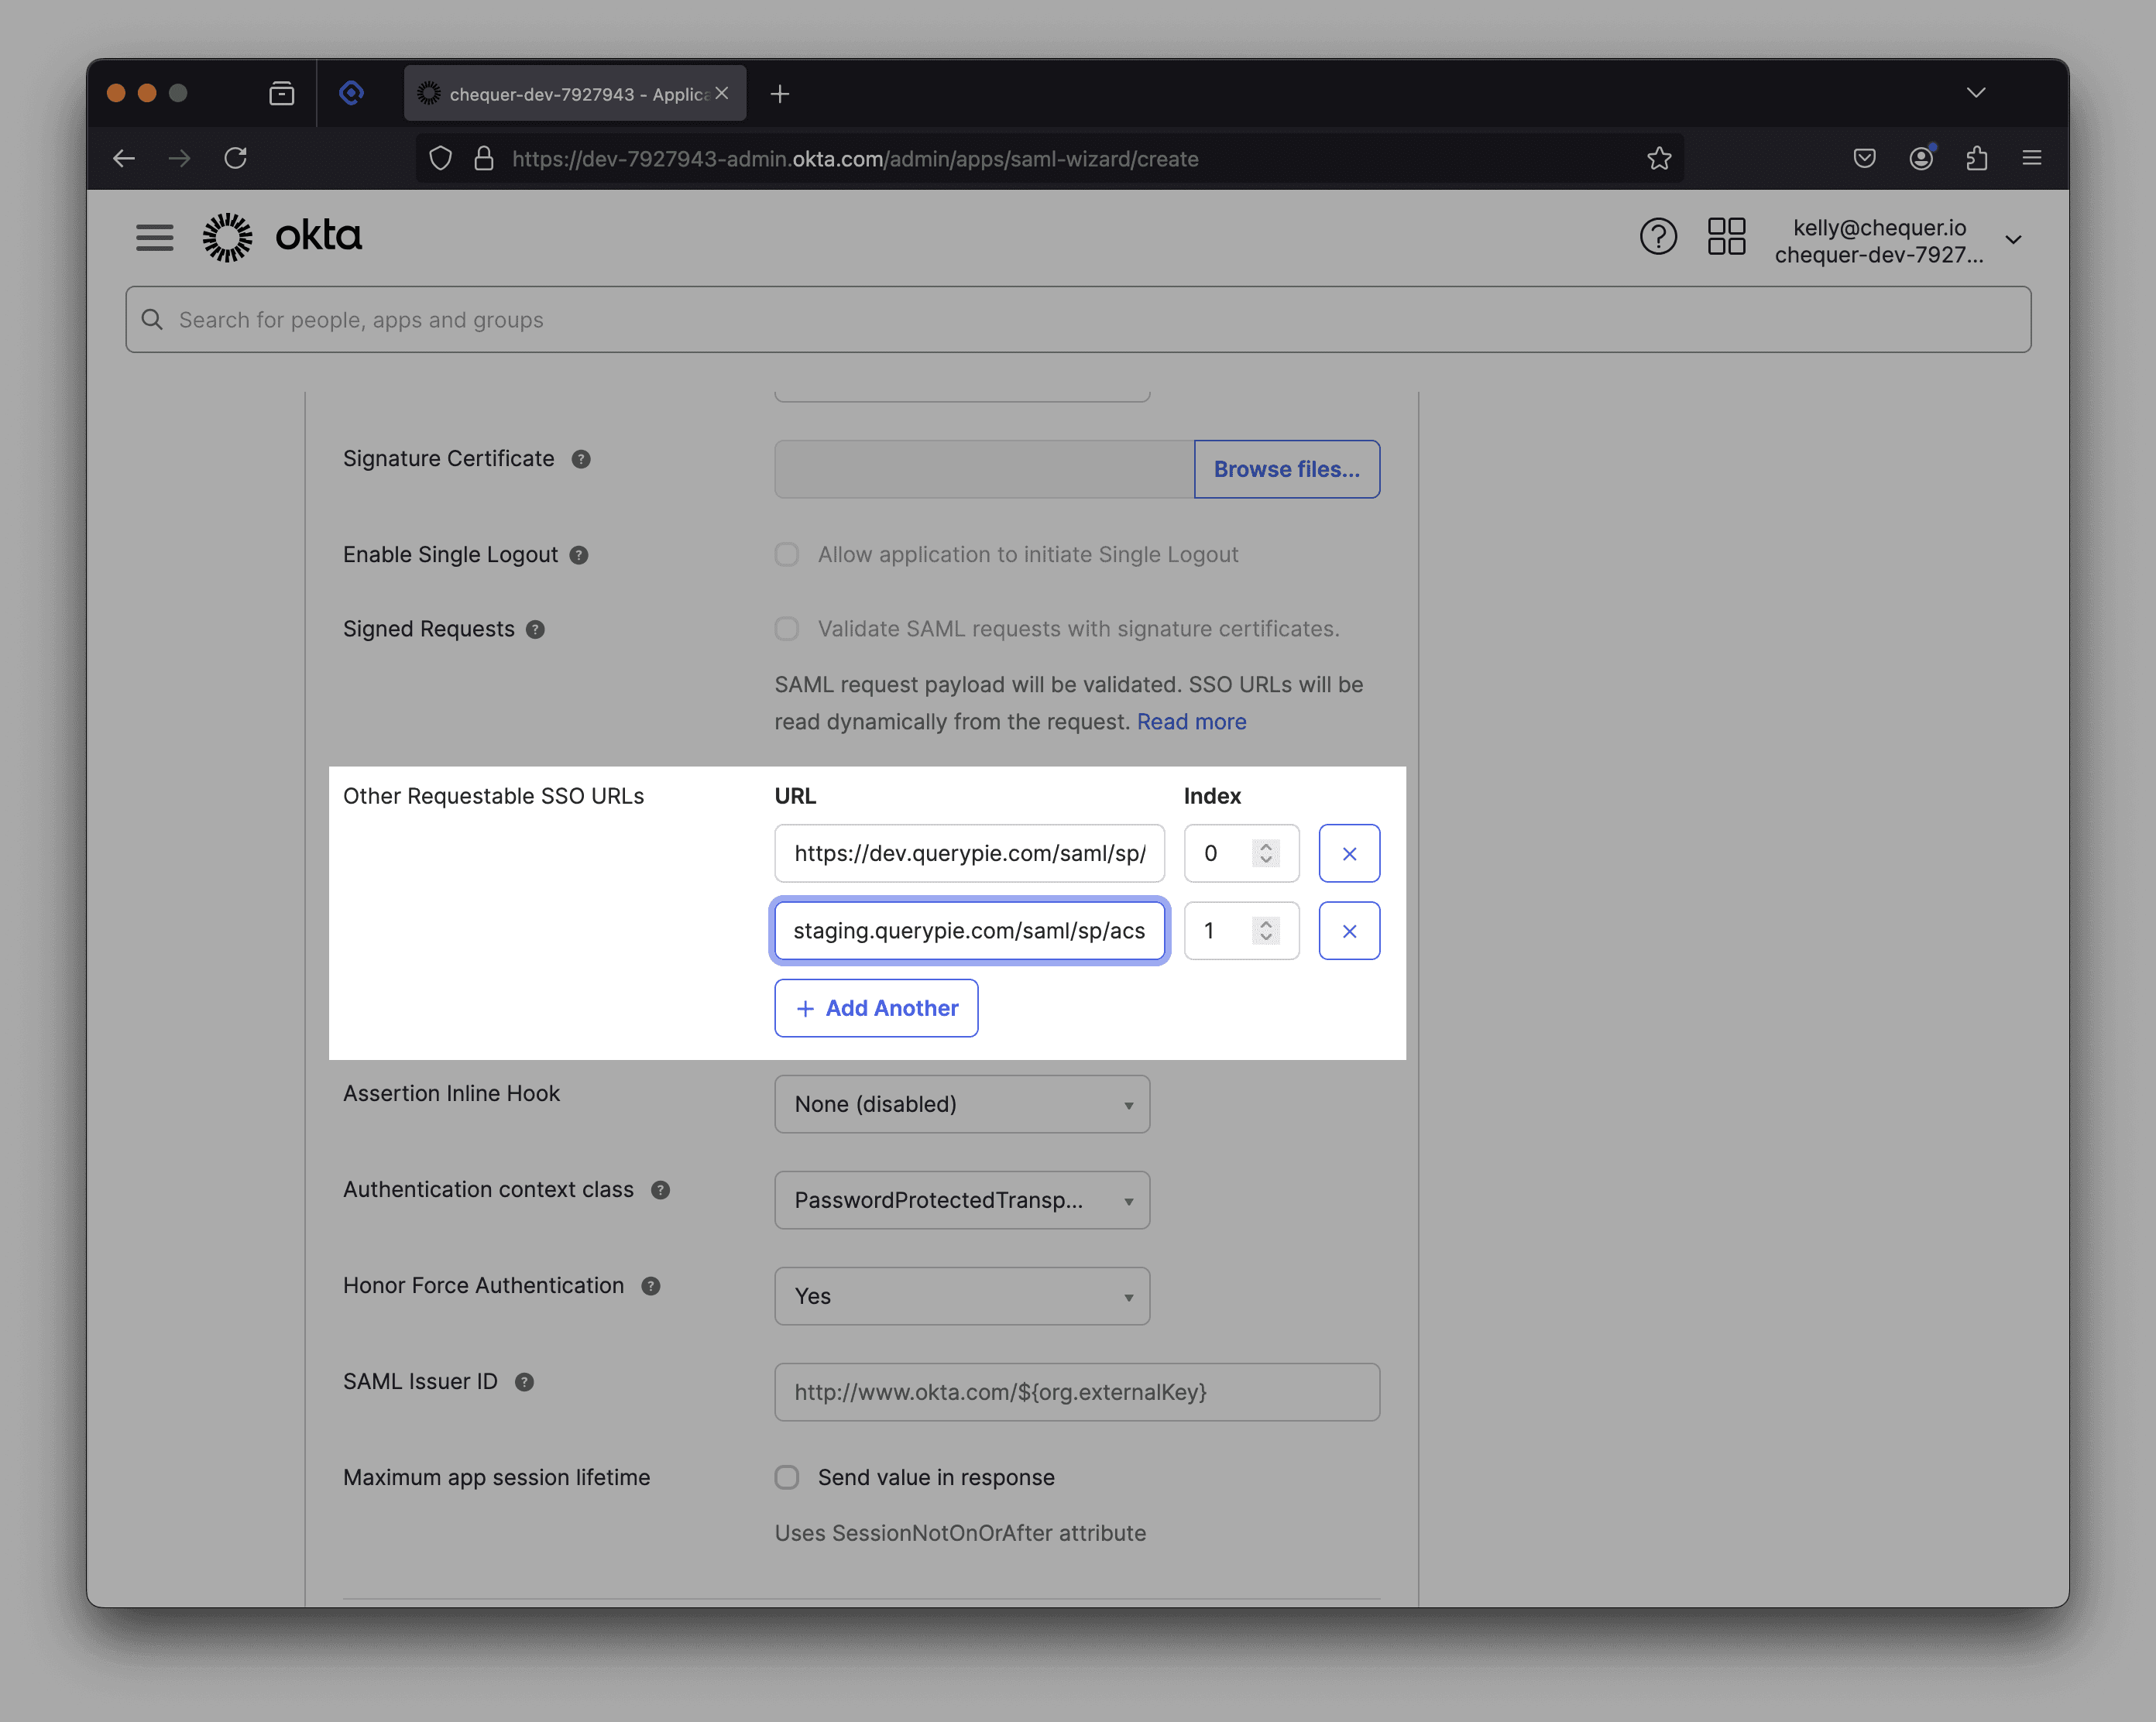Open the Okta hamburger navigation menu
The image size is (2156, 1722).
155,238
